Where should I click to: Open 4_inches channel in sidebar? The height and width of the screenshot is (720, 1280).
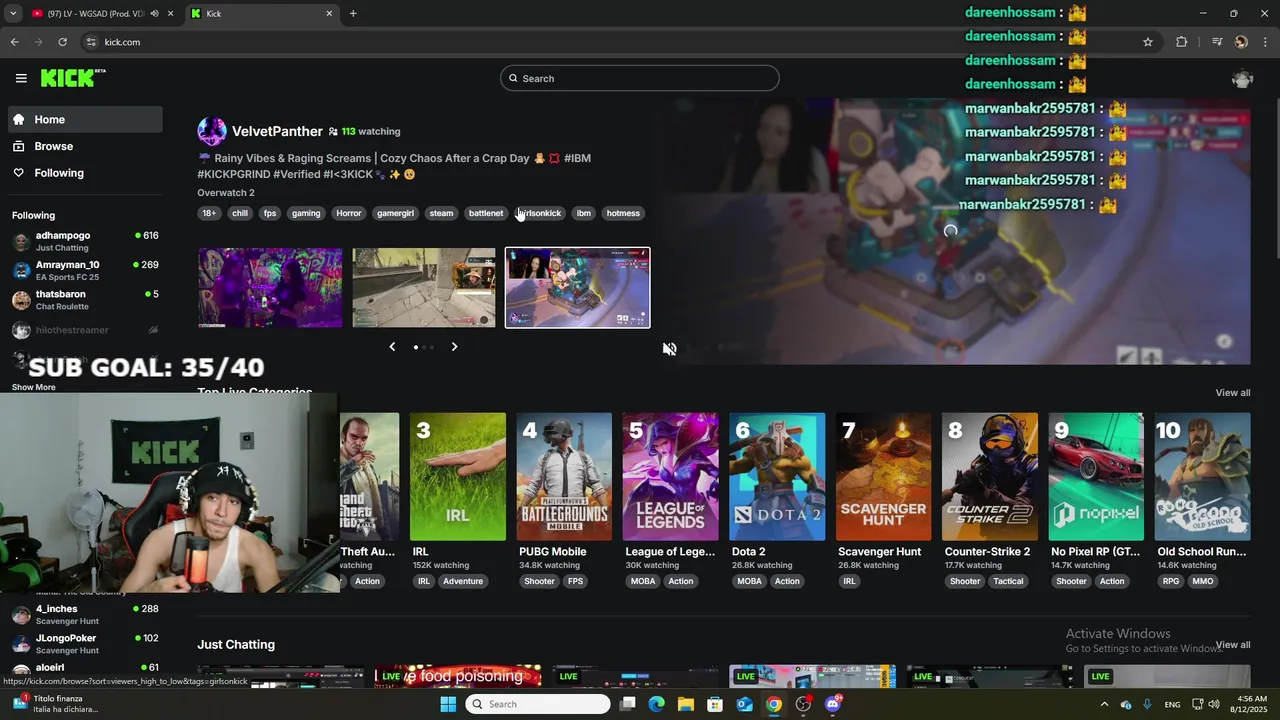point(85,614)
